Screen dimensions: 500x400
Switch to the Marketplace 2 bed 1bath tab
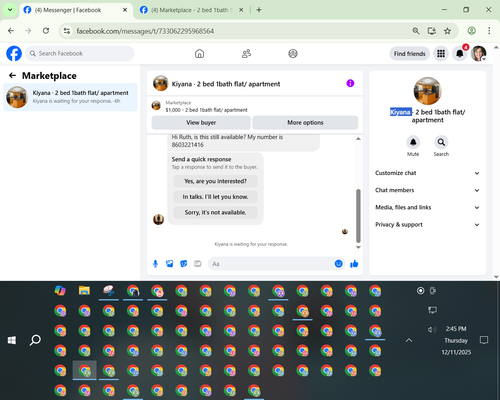point(193,10)
